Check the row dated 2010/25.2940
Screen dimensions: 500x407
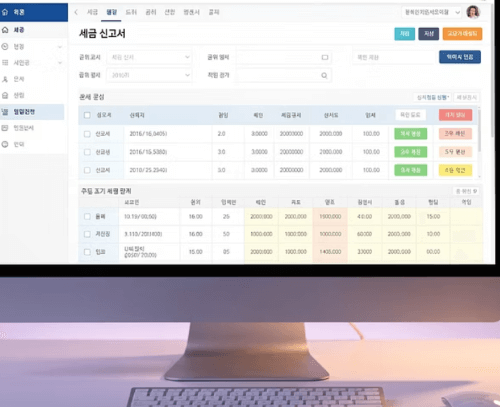point(87,170)
